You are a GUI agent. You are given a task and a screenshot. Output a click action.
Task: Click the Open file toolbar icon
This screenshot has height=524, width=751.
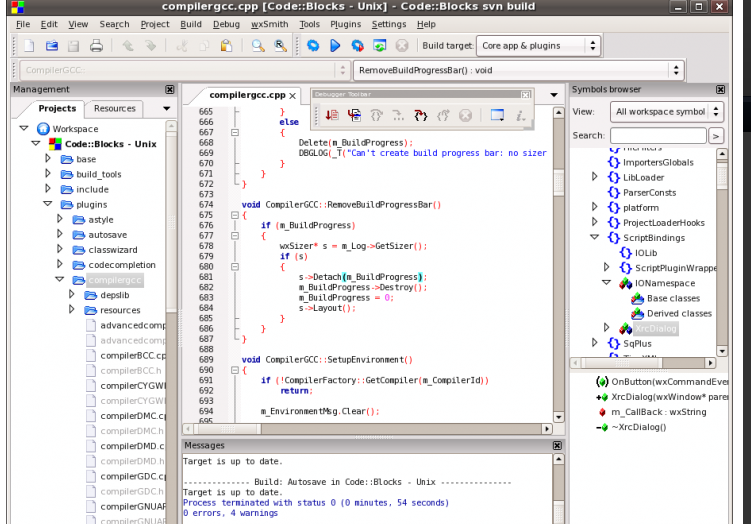tap(52, 46)
